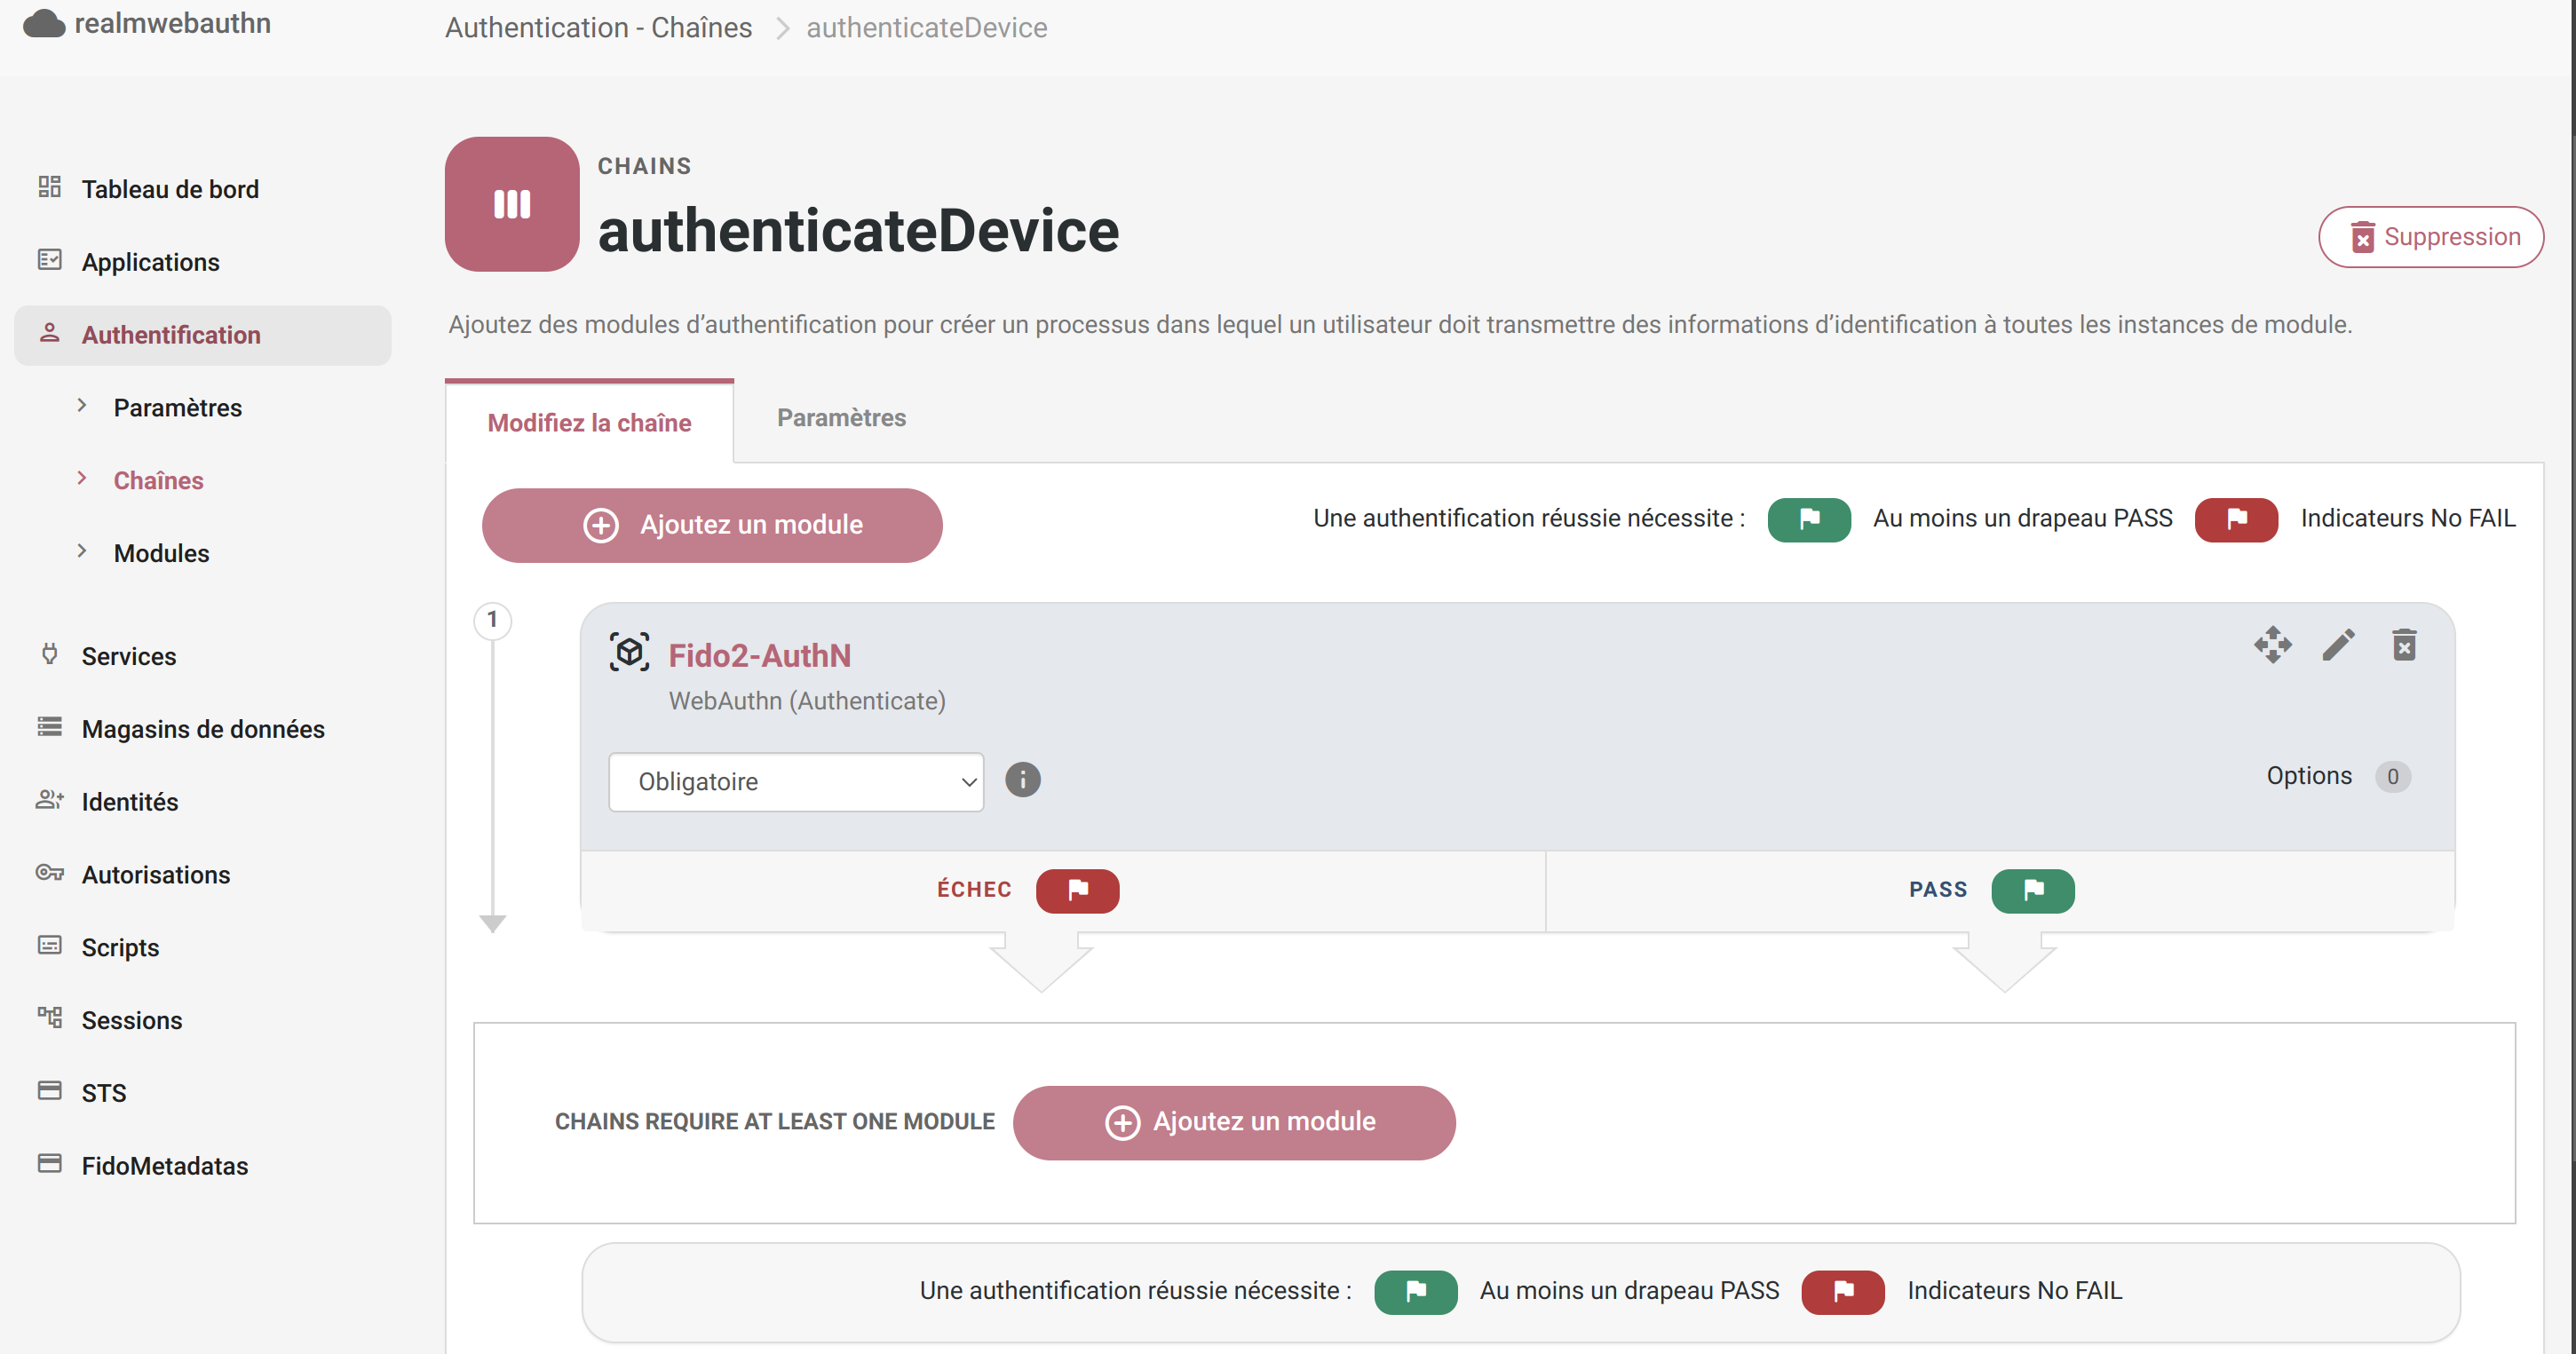Click the Options label
This screenshot has width=2576, height=1354.
point(2309,775)
